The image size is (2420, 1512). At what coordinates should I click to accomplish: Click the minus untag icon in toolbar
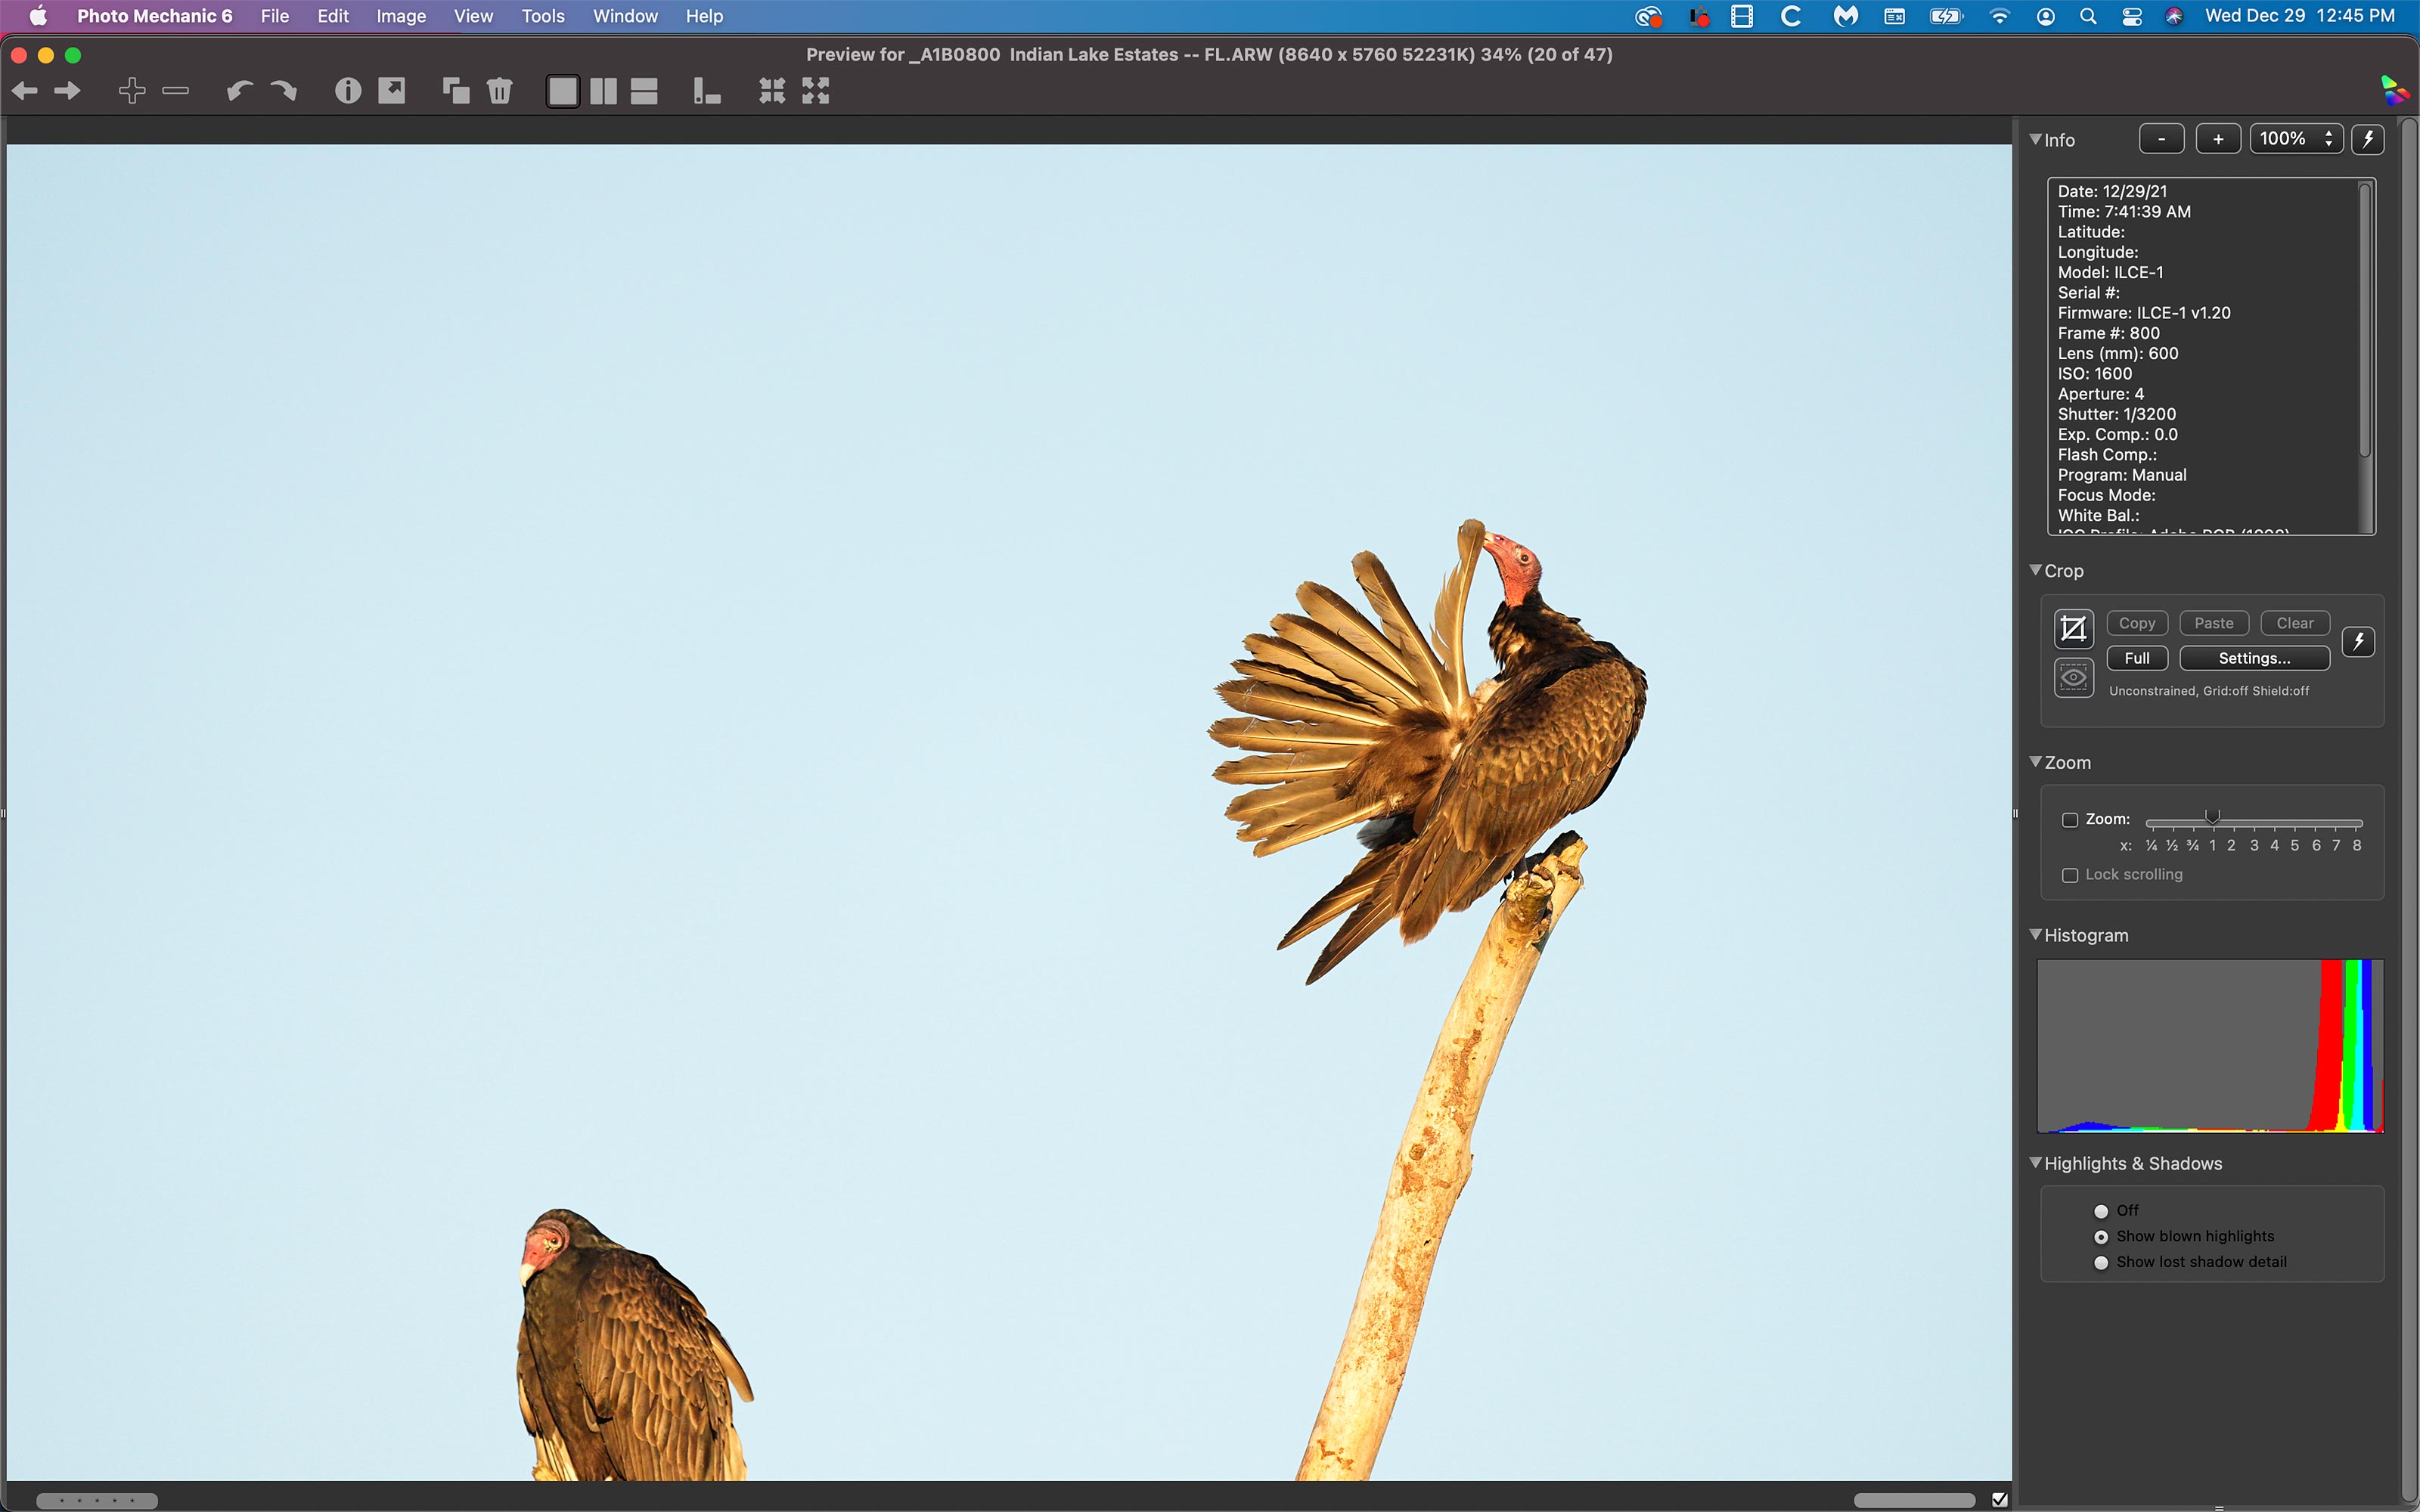point(176,91)
